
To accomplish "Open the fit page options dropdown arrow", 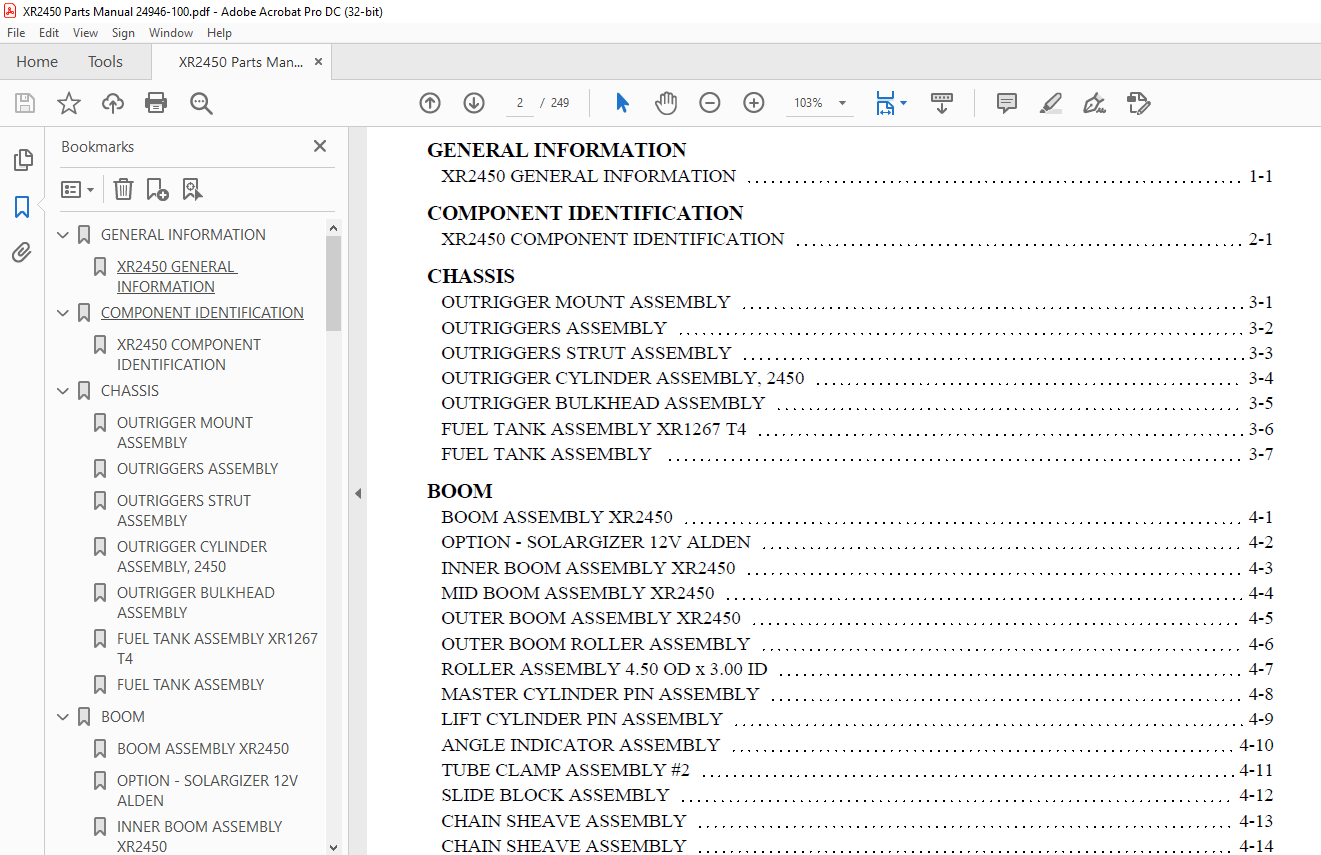I will (904, 103).
